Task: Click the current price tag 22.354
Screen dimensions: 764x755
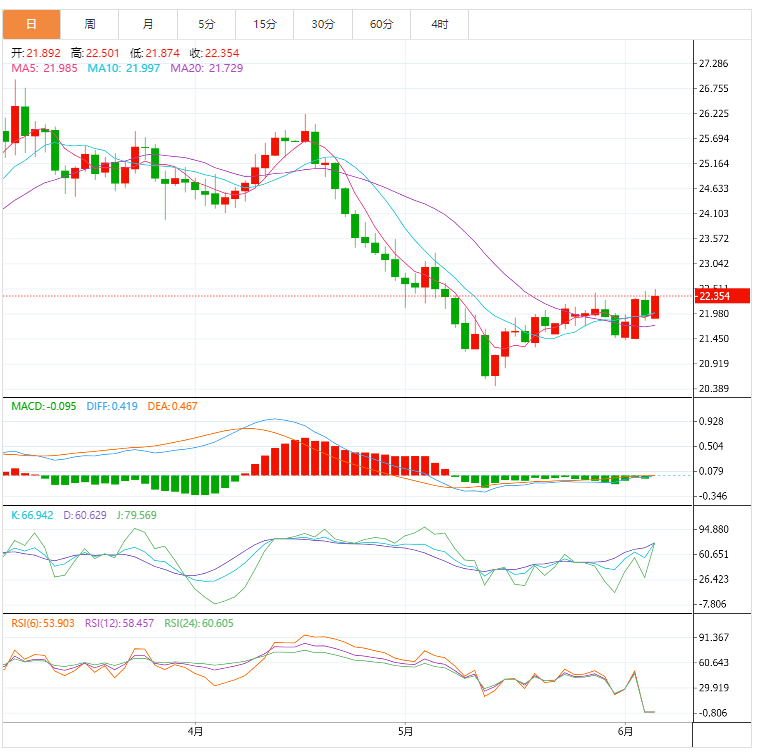Action: click(x=722, y=296)
